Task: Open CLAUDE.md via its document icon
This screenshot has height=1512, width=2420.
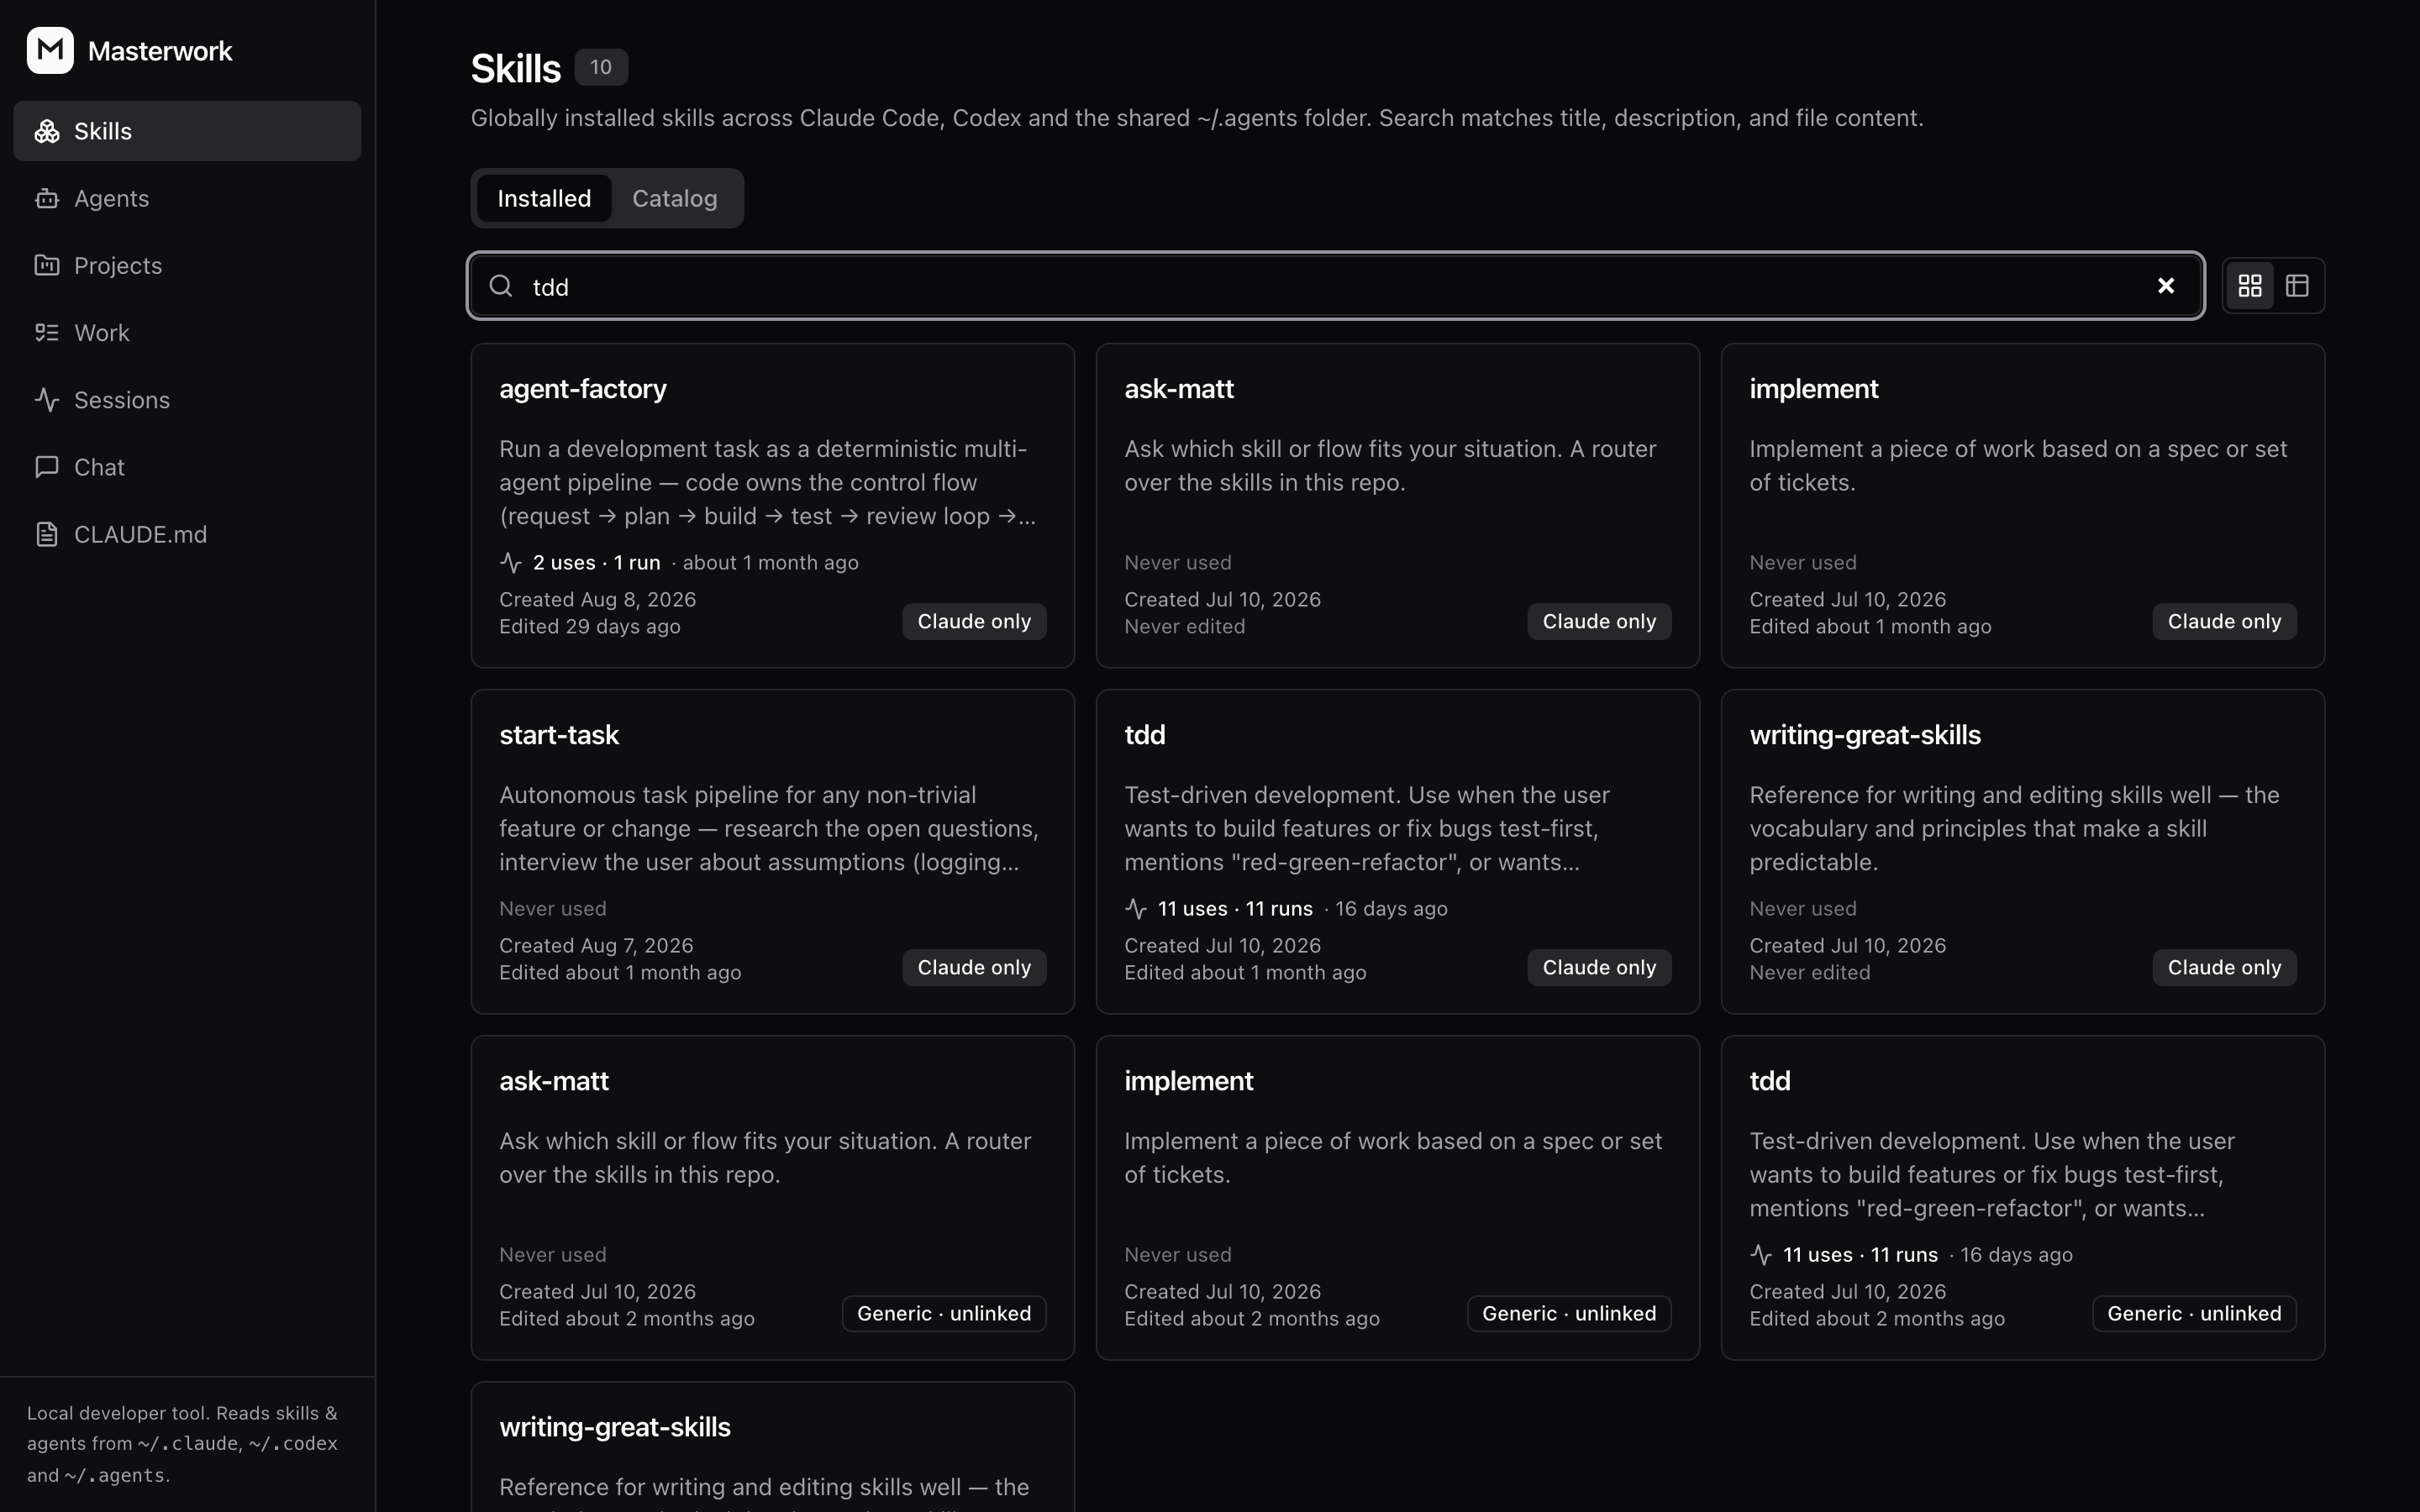Action: coord(47,534)
